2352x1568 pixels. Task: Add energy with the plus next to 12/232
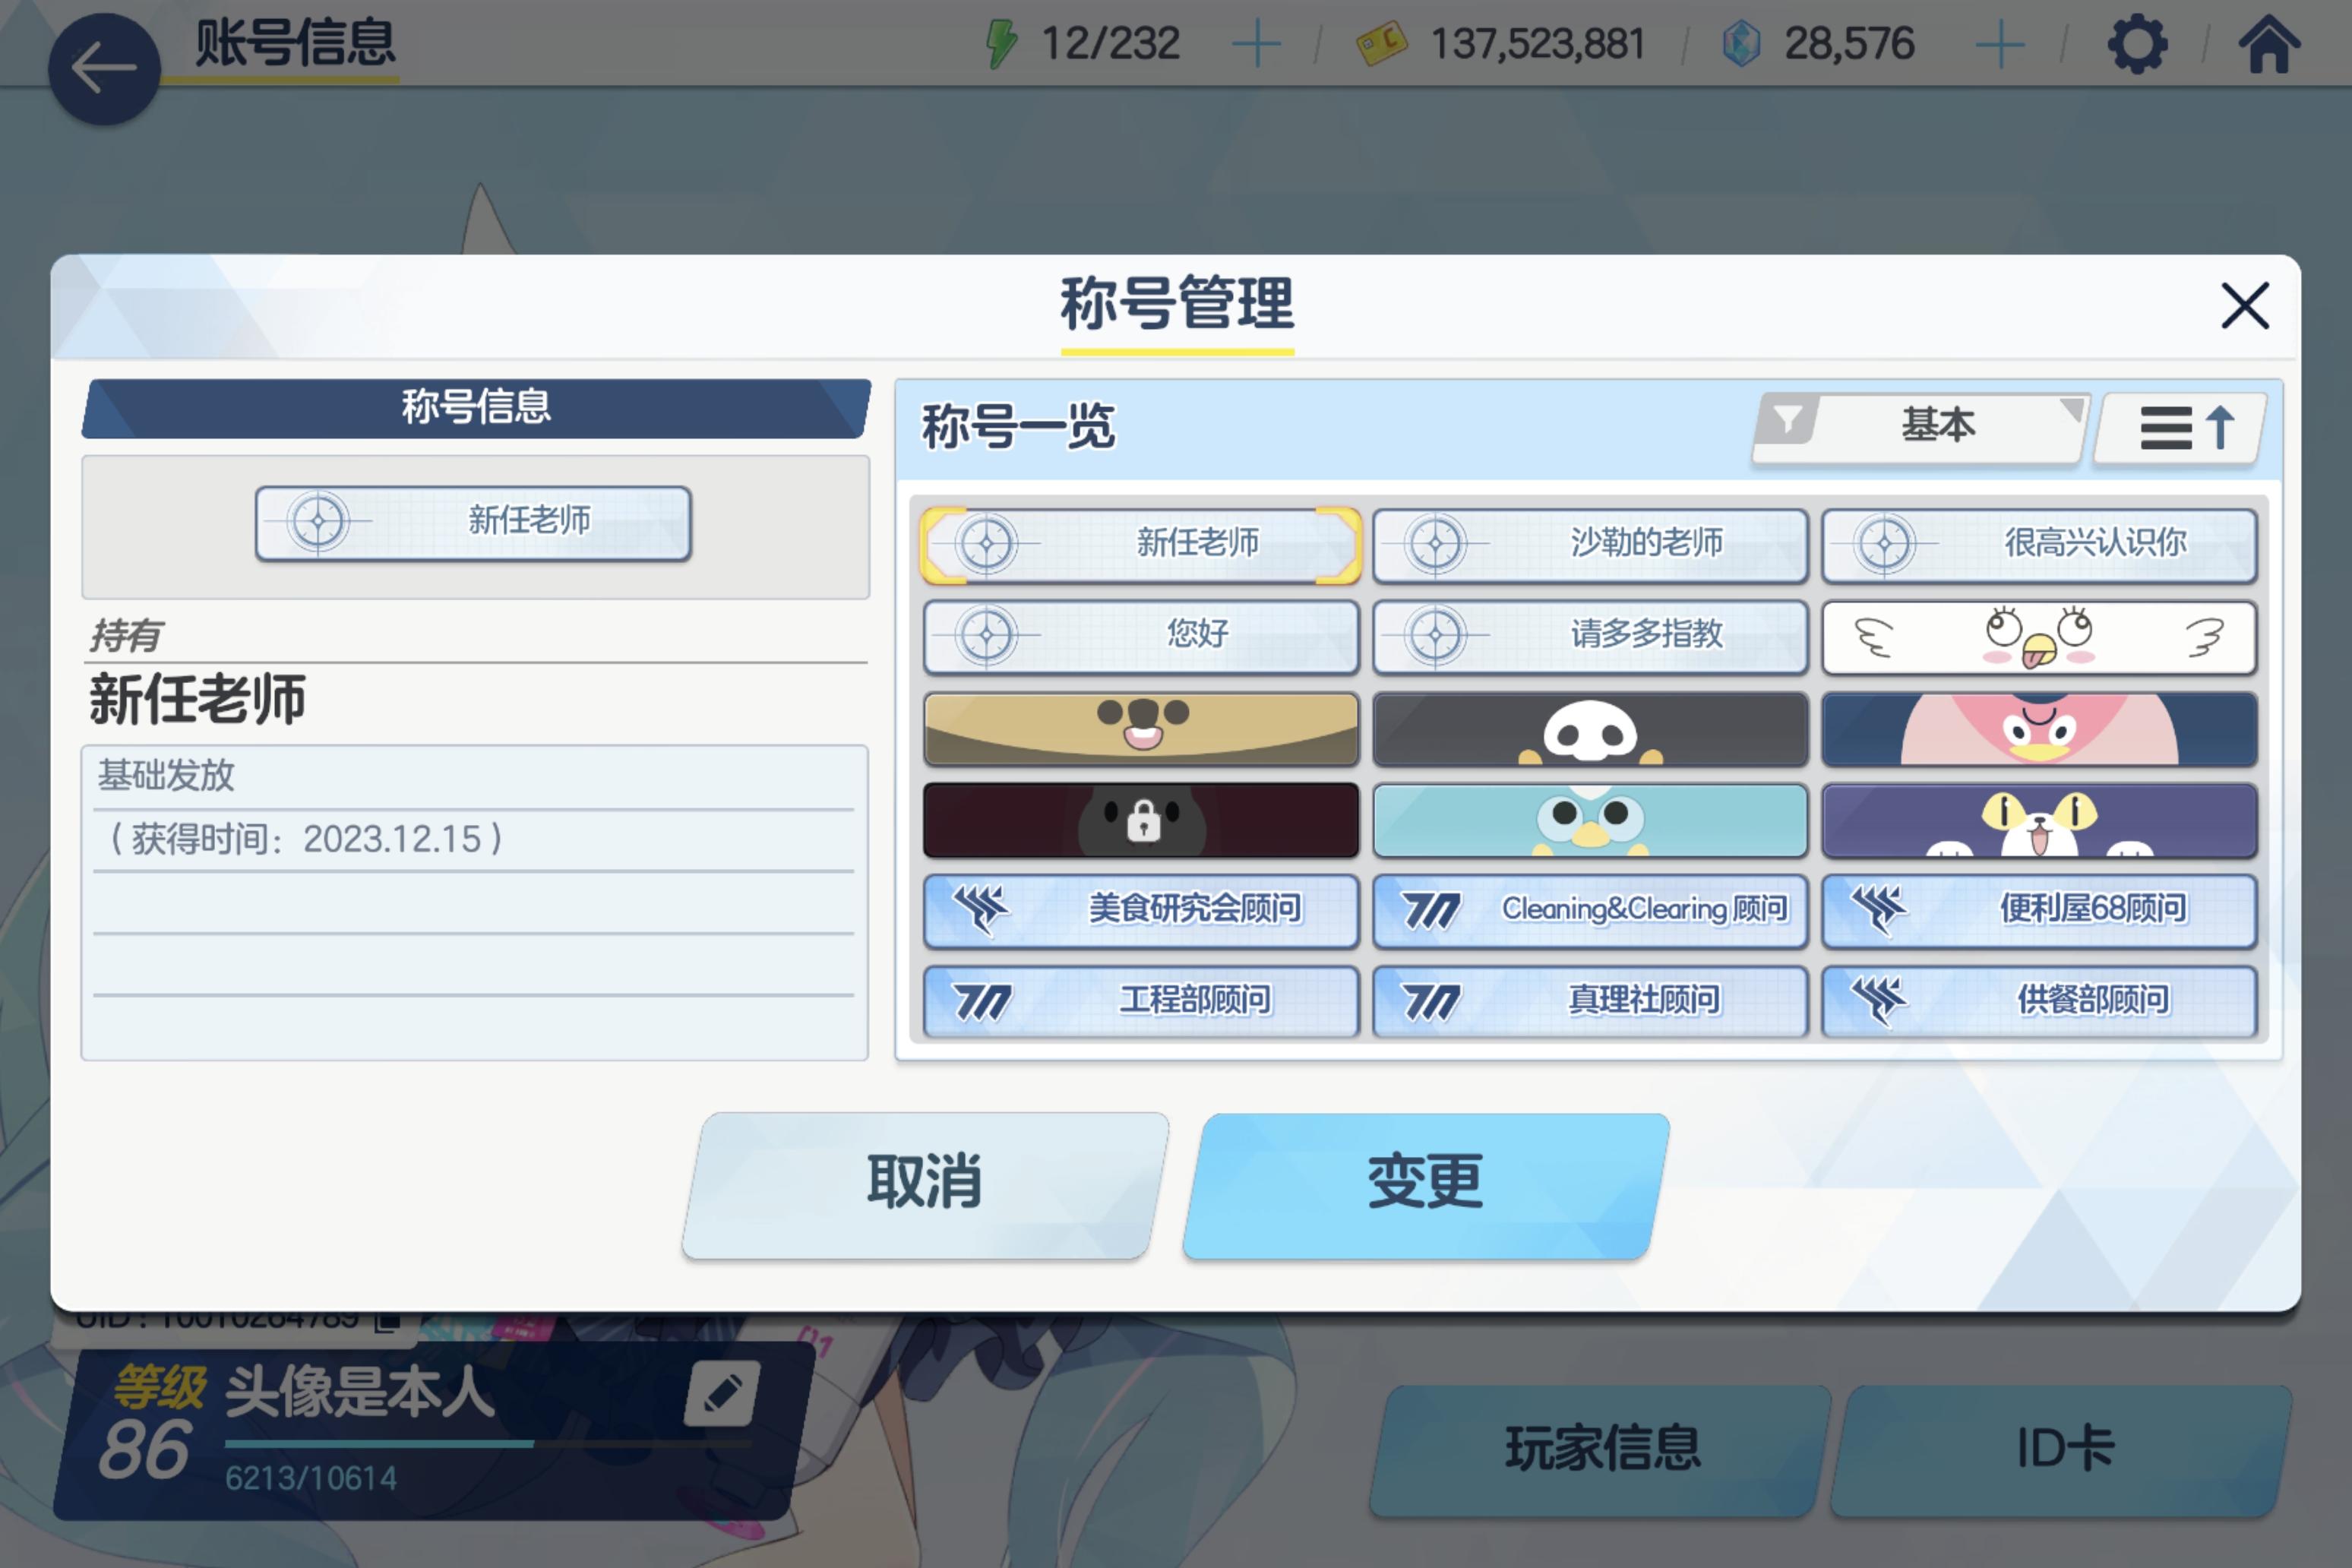1256,45
